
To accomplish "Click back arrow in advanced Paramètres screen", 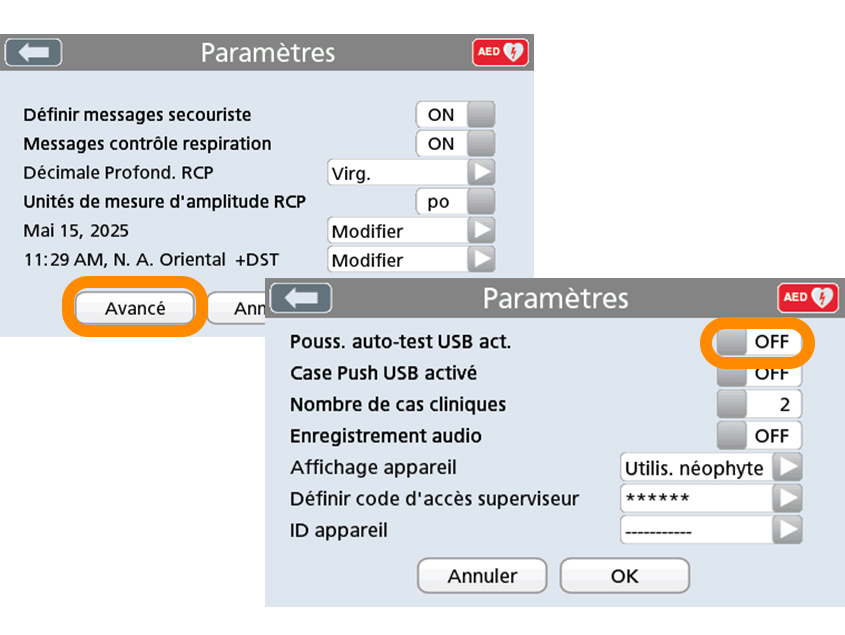I will coord(301,297).
